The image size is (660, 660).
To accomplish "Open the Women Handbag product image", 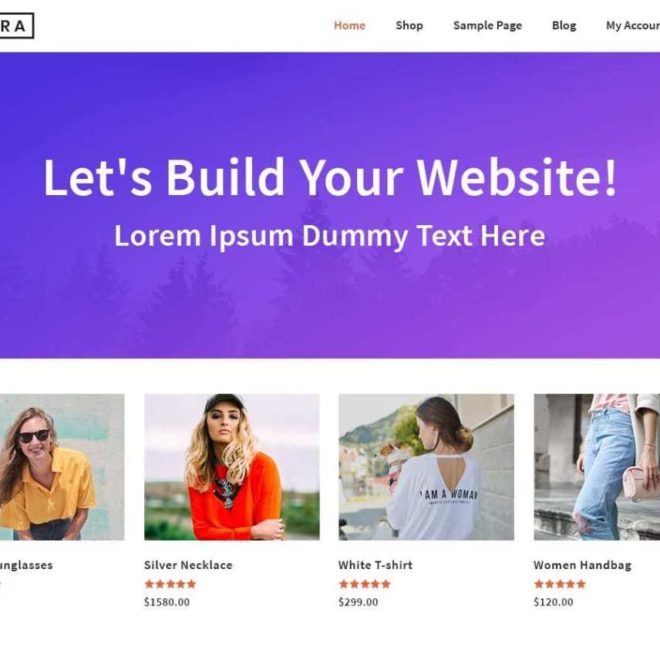I will pos(597,467).
